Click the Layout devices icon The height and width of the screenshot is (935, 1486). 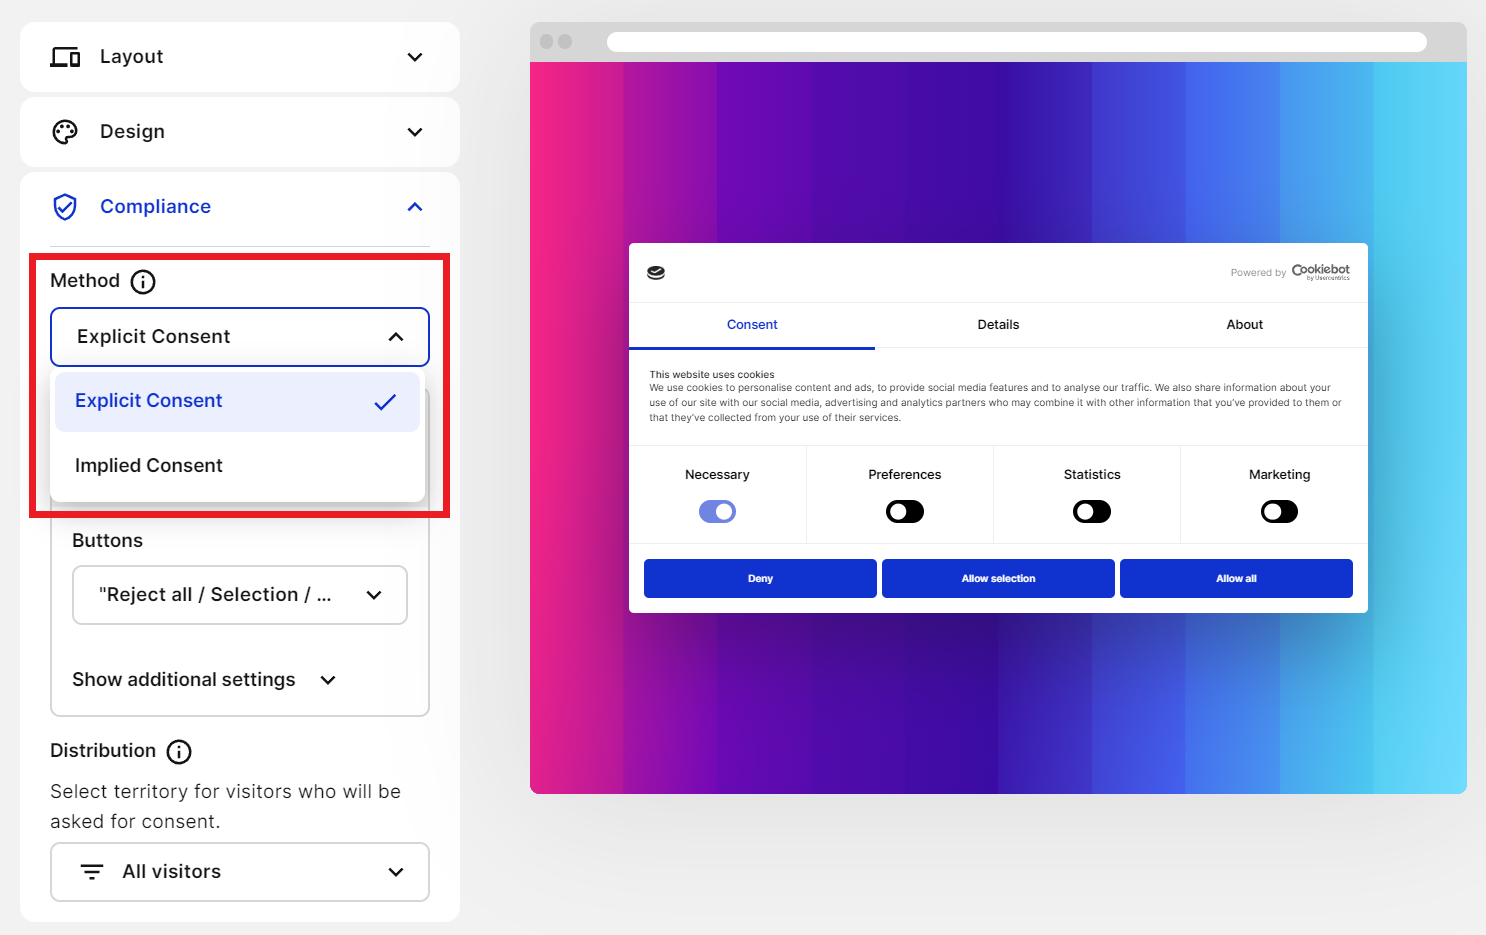(x=65, y=57)
